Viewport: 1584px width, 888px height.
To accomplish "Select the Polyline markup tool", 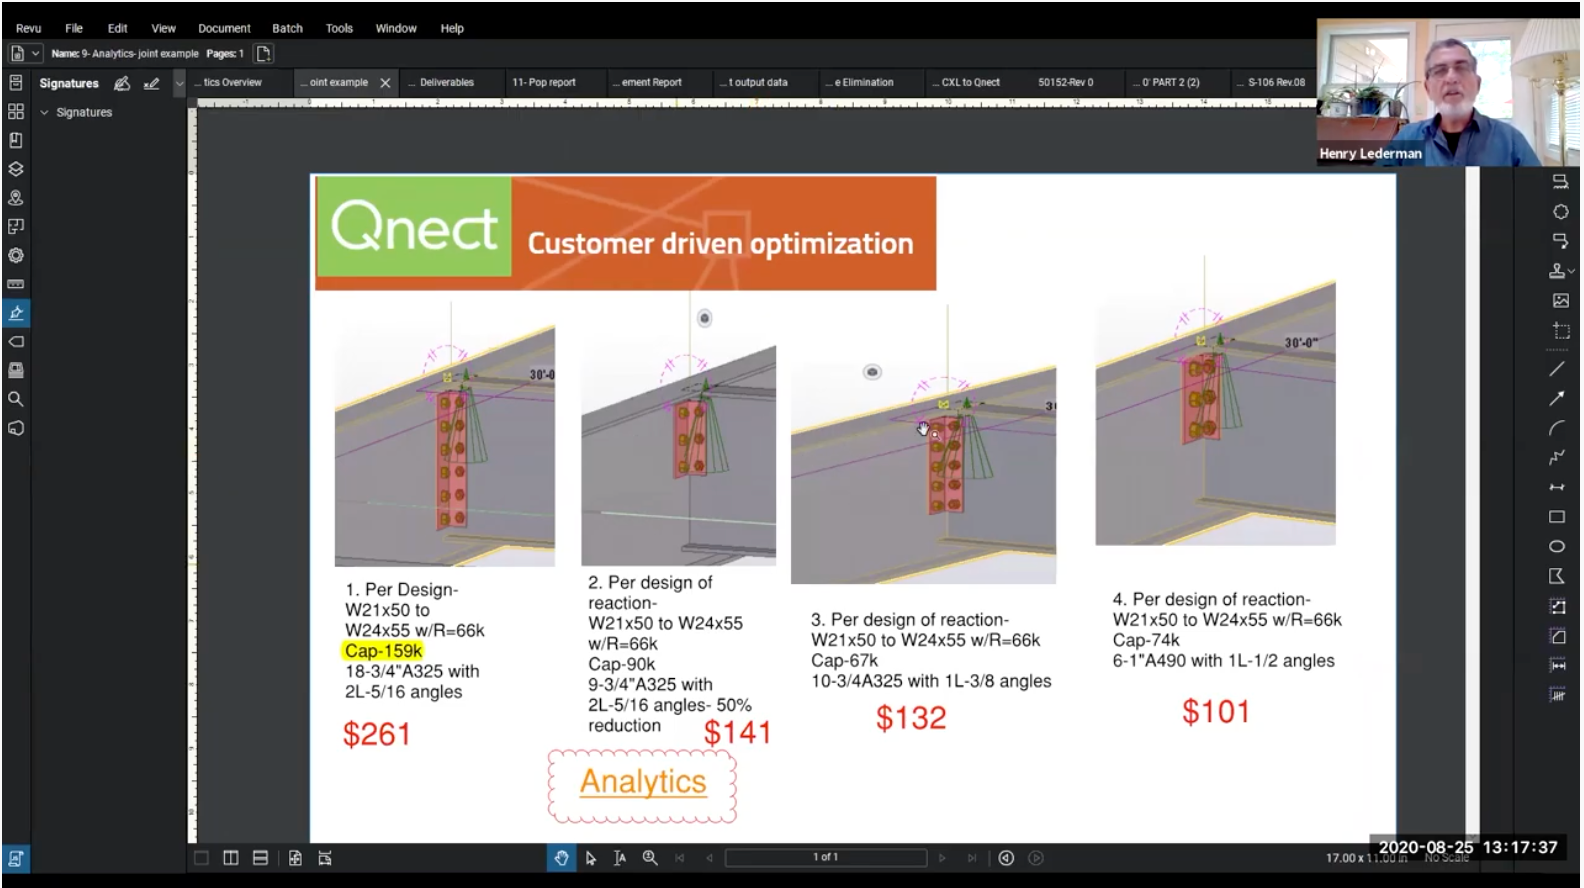I will pyautogui.click(x=1557, y=457).
